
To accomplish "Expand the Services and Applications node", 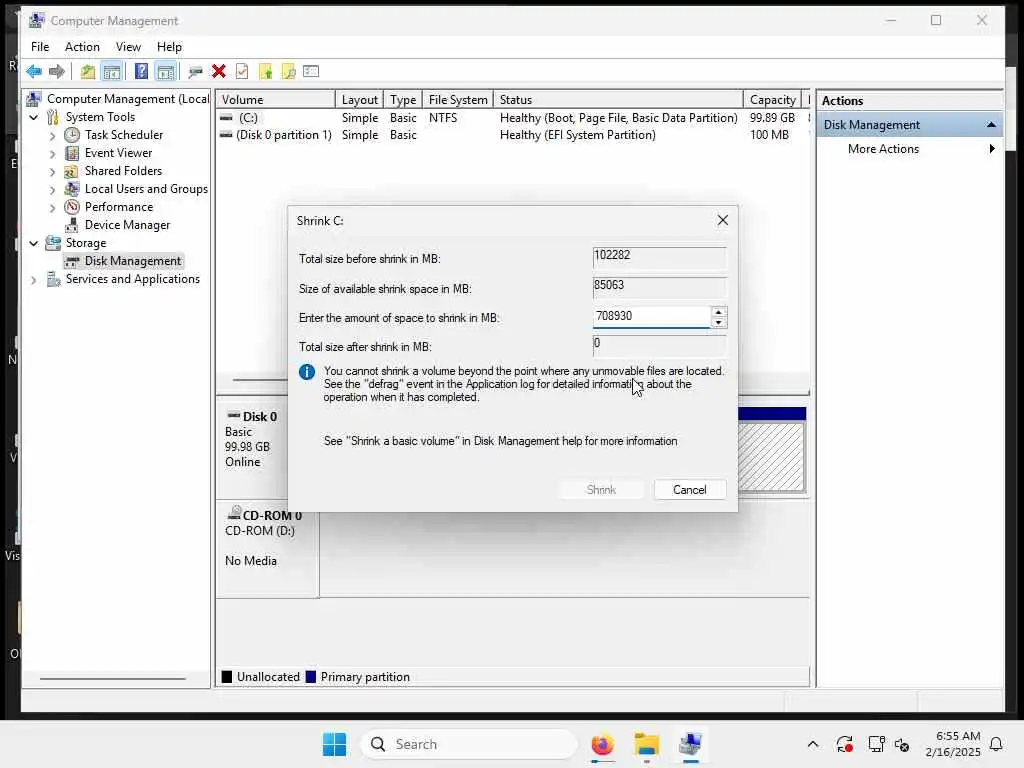I will tap(33, 280).
